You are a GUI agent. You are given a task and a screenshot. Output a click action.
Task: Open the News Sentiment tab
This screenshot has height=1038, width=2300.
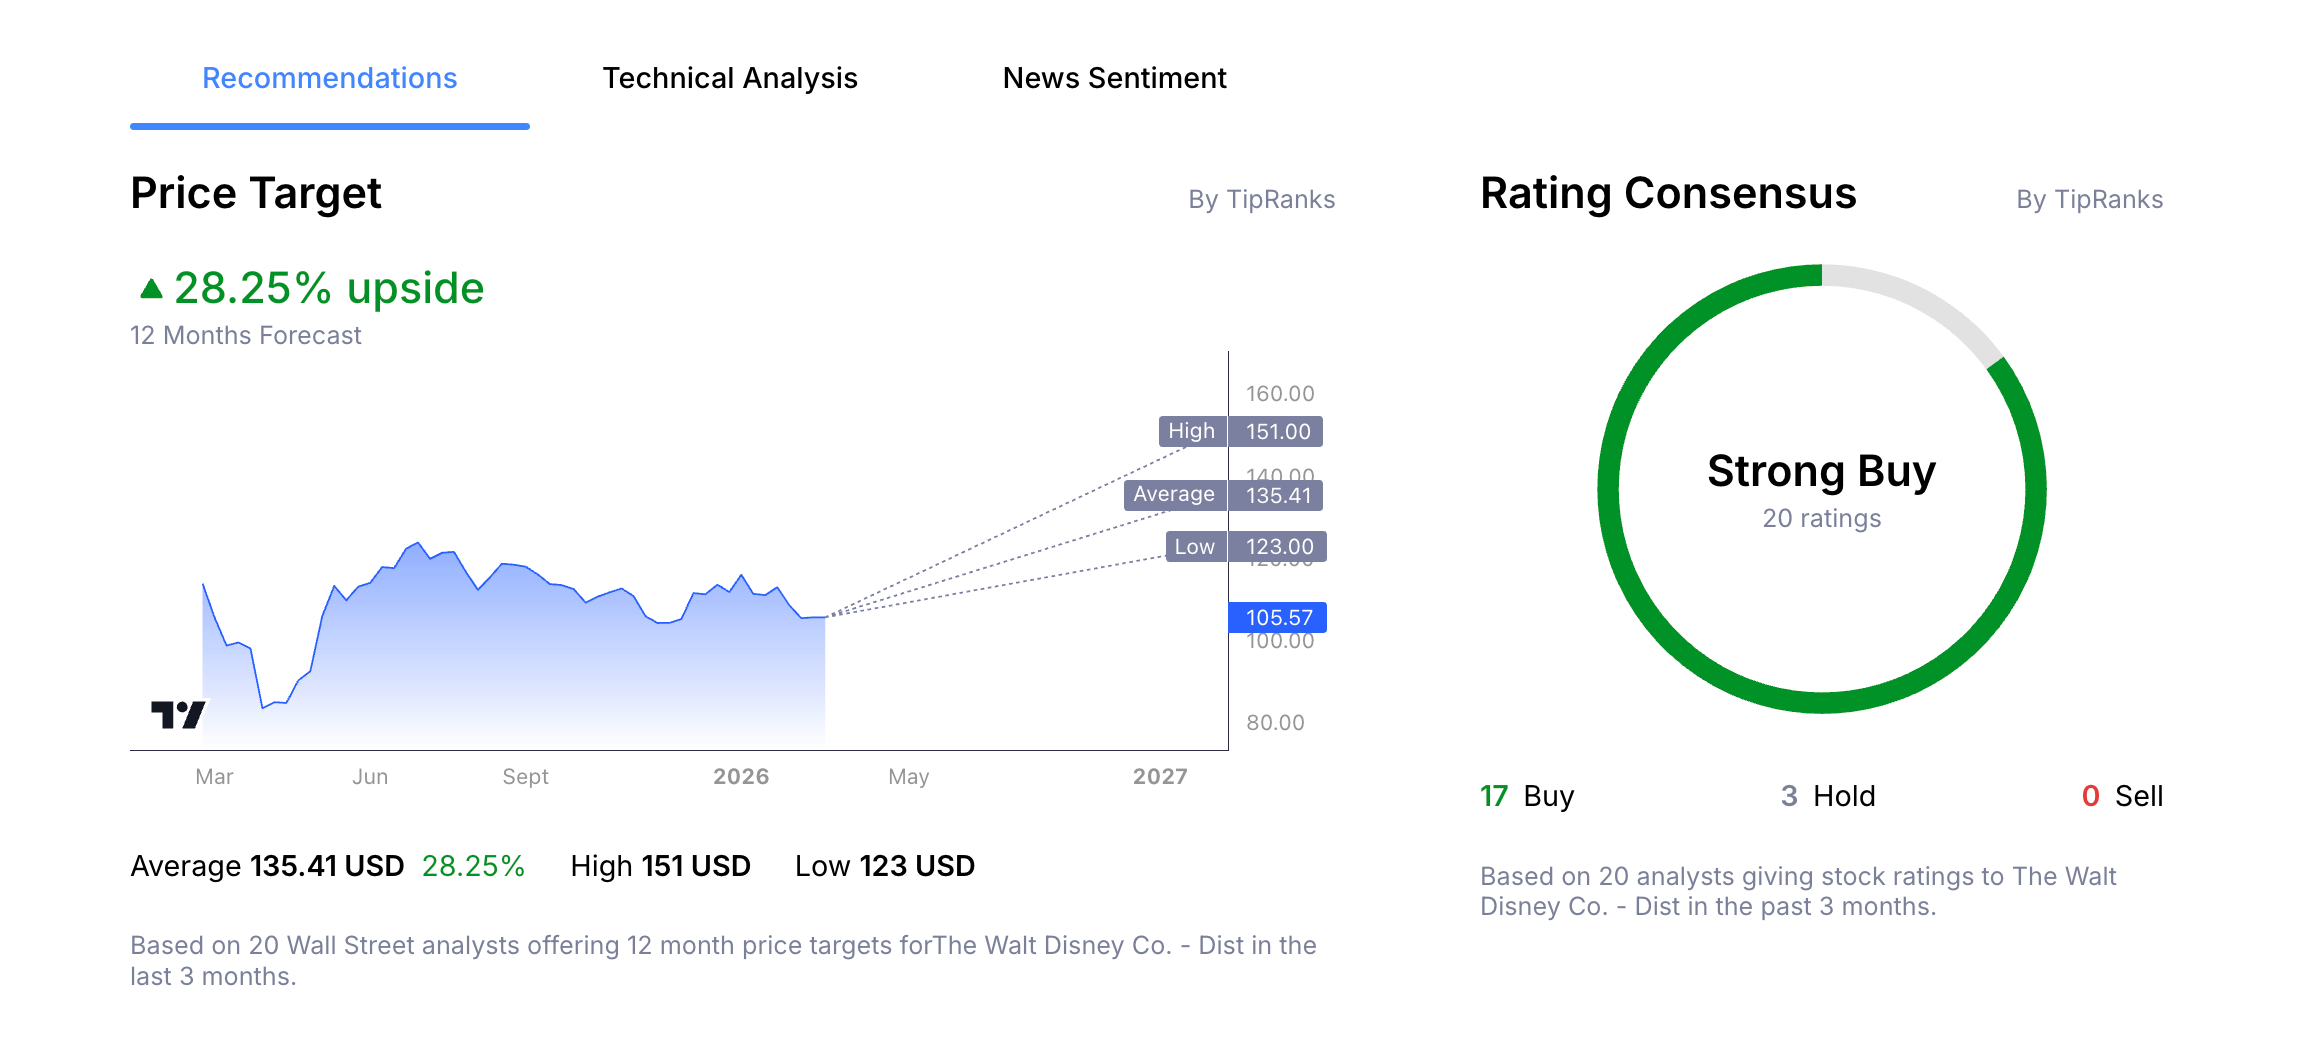point(1115,78)
